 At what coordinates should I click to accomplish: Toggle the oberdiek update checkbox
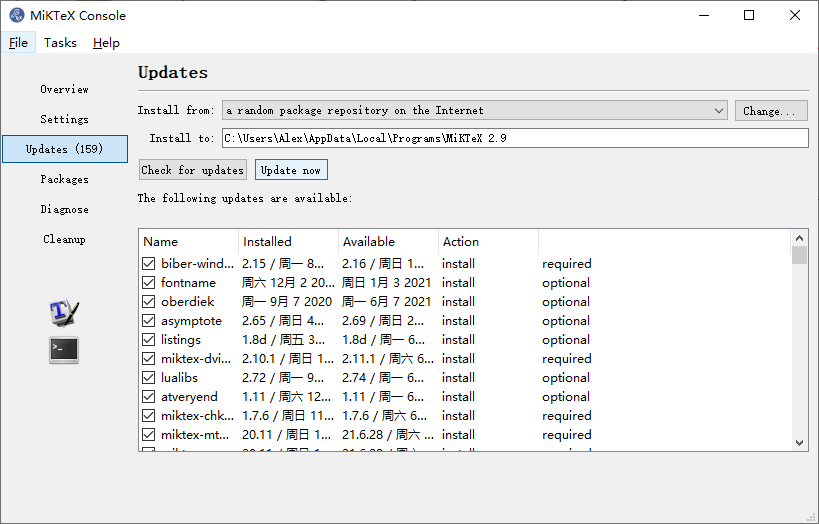148,302
